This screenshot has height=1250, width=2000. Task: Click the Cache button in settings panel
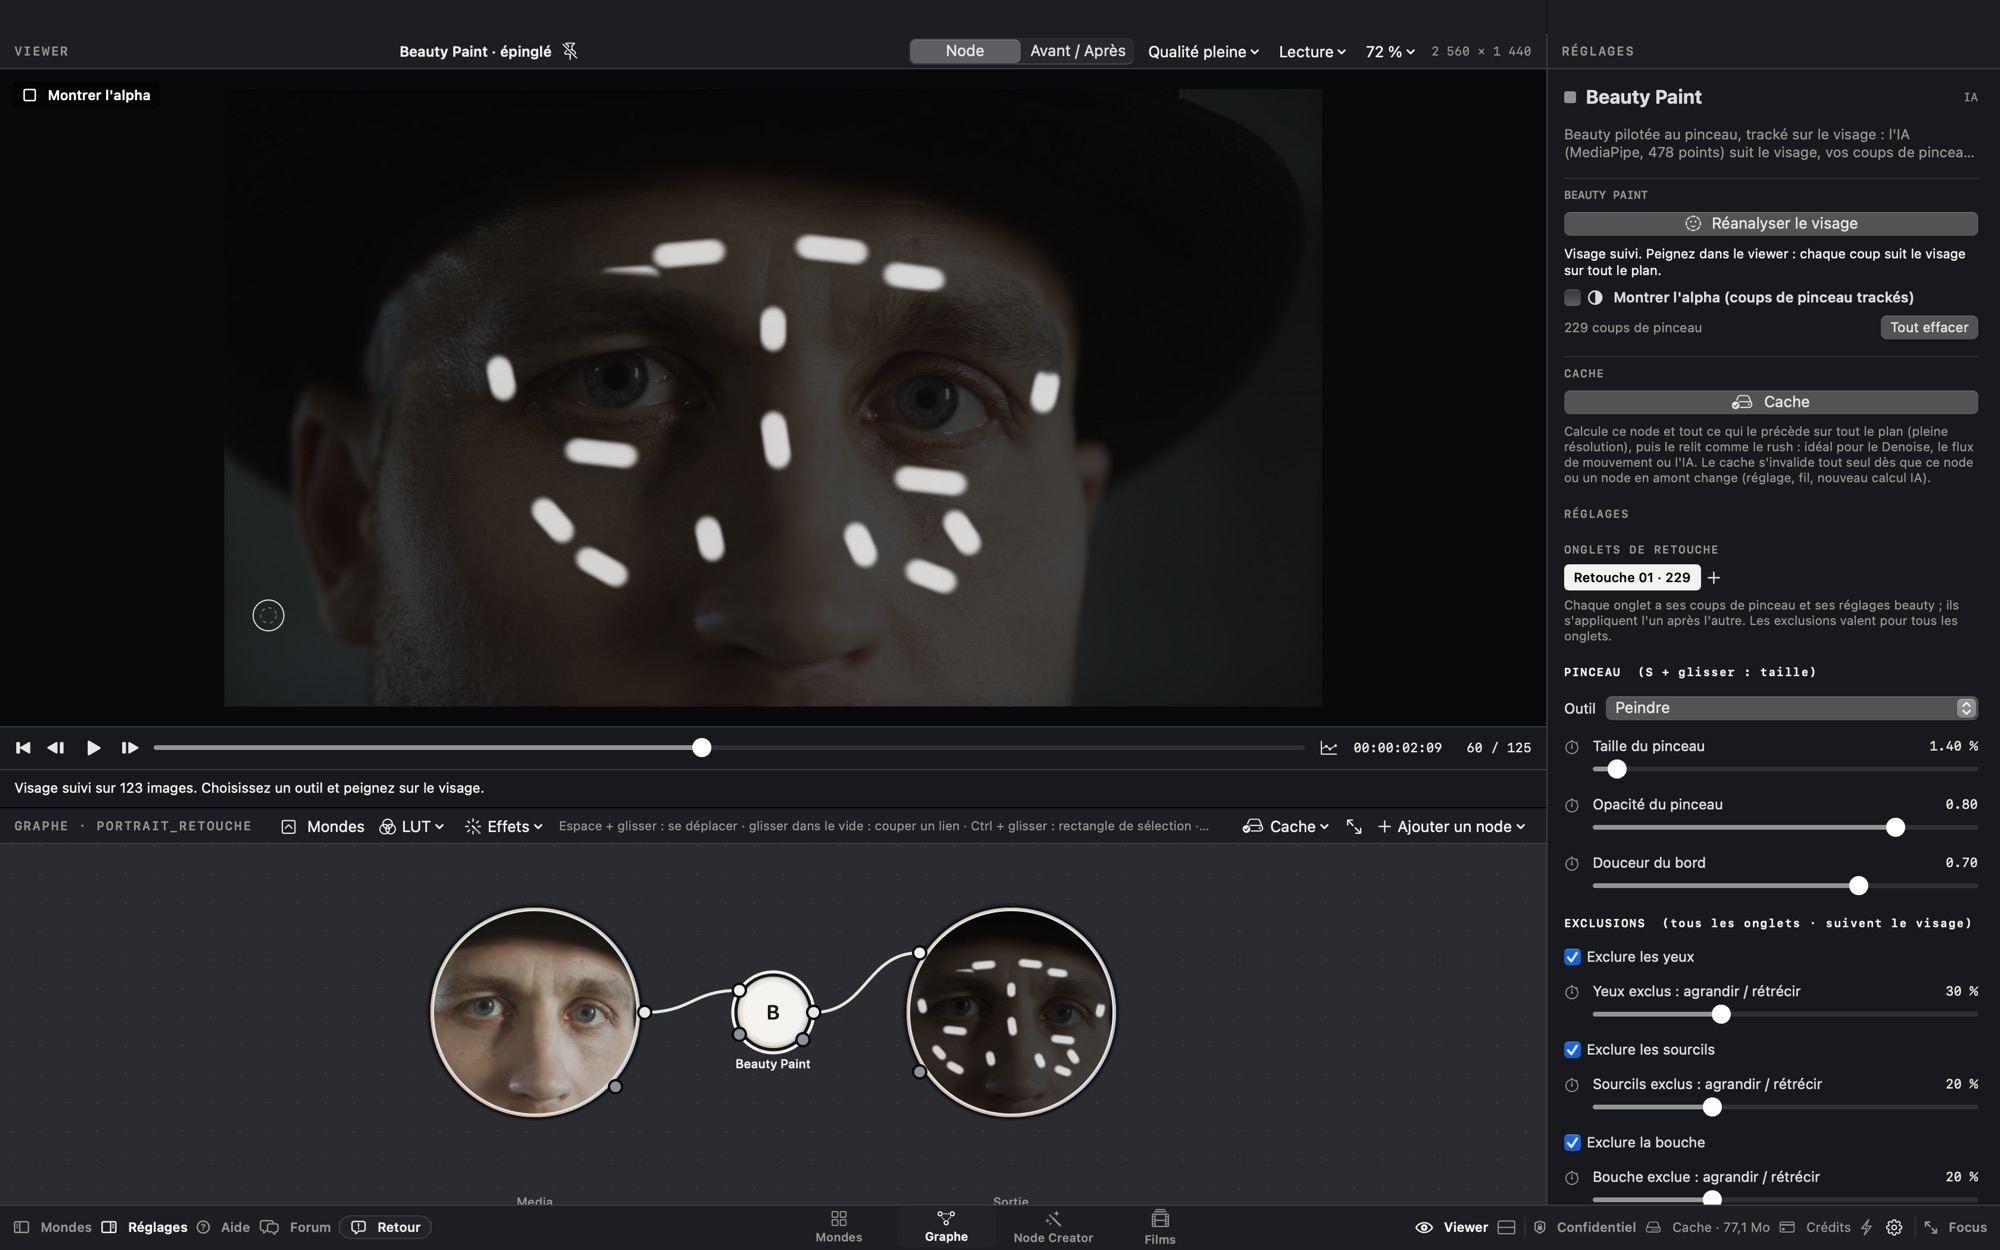1771,402
